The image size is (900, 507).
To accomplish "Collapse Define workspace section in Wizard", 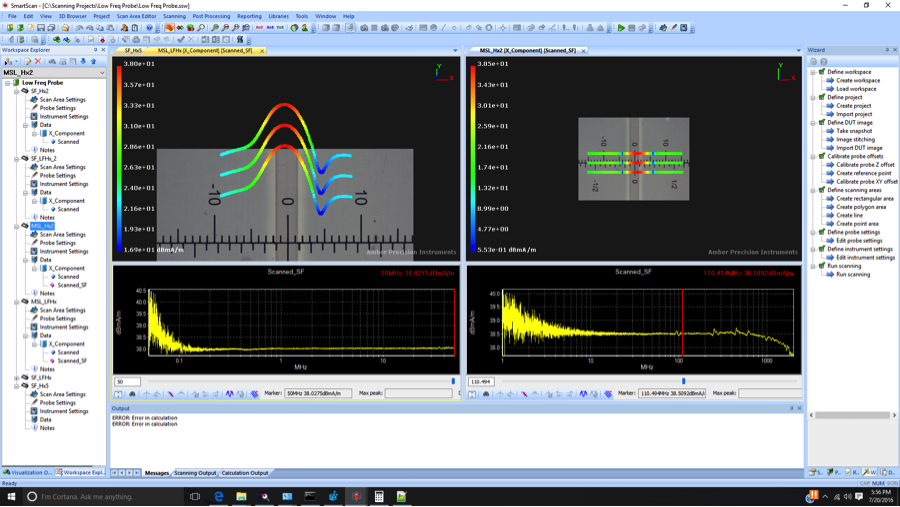I will tap(813, 72).
